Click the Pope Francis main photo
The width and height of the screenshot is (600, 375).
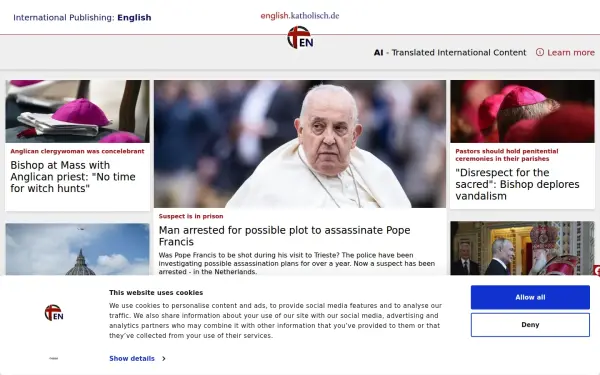(x=300, y=143)
